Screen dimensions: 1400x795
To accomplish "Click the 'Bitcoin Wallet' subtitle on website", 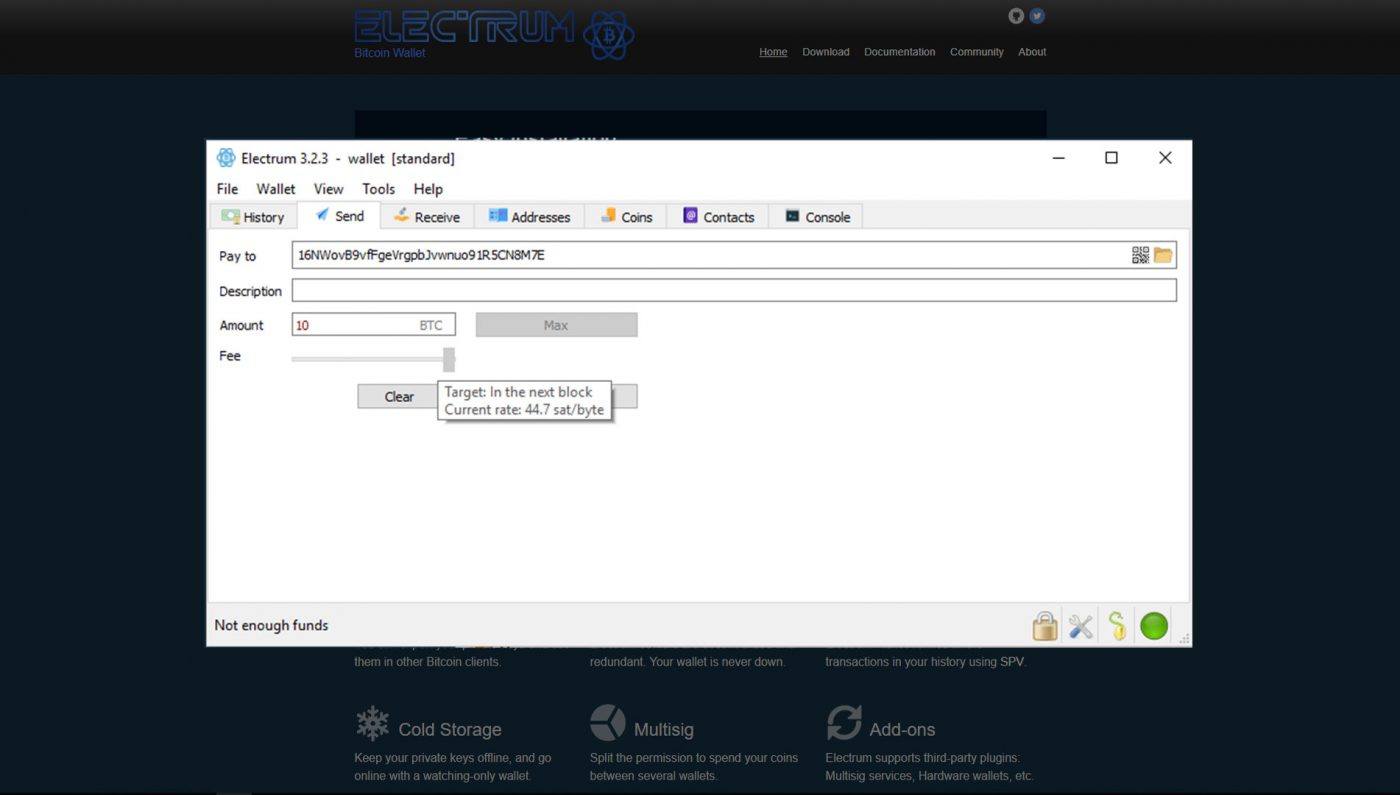I will (390, 53).
